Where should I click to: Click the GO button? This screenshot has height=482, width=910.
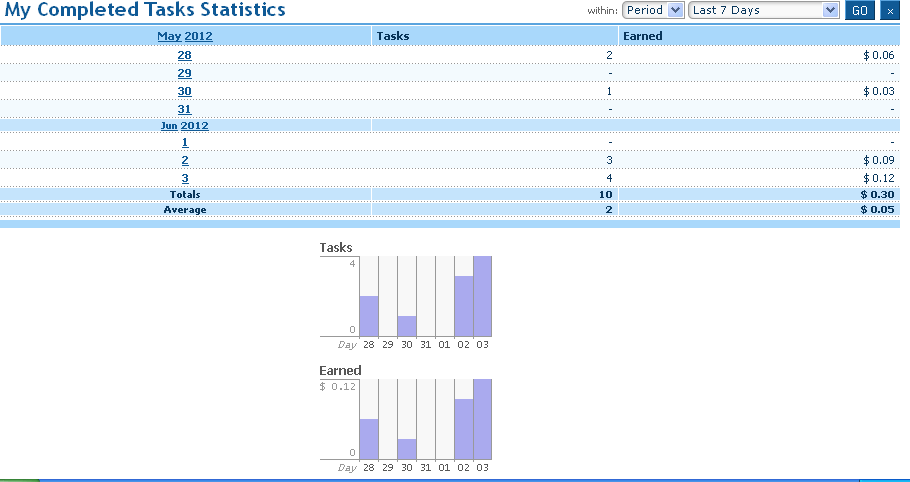pos(860,10)
